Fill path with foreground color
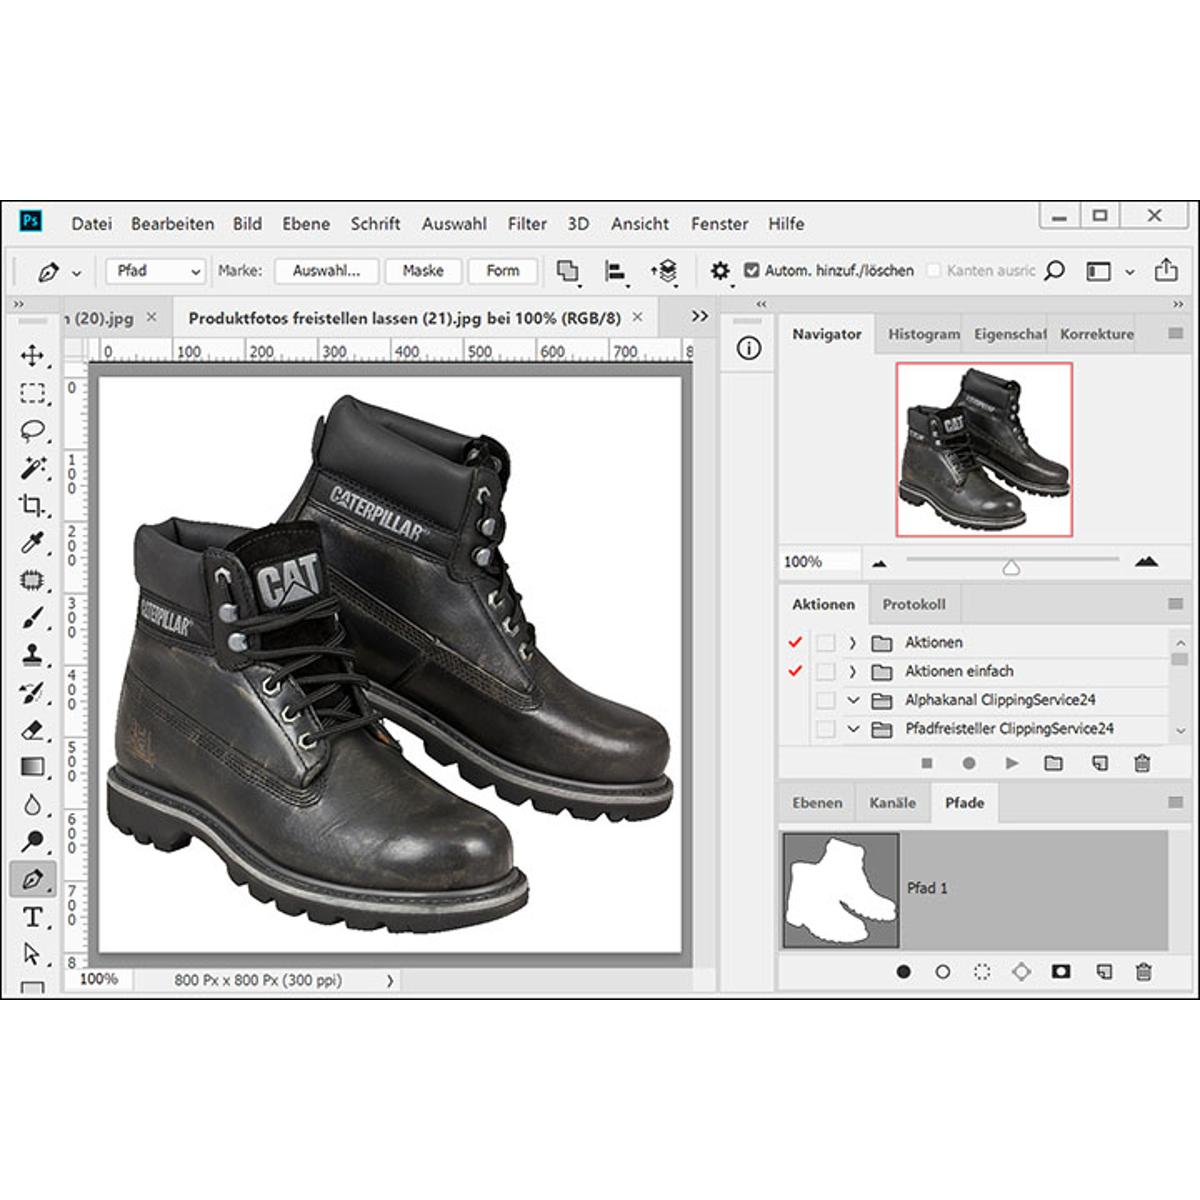The width and height of the screenshot is (1200, 1200). pos(904,972)
